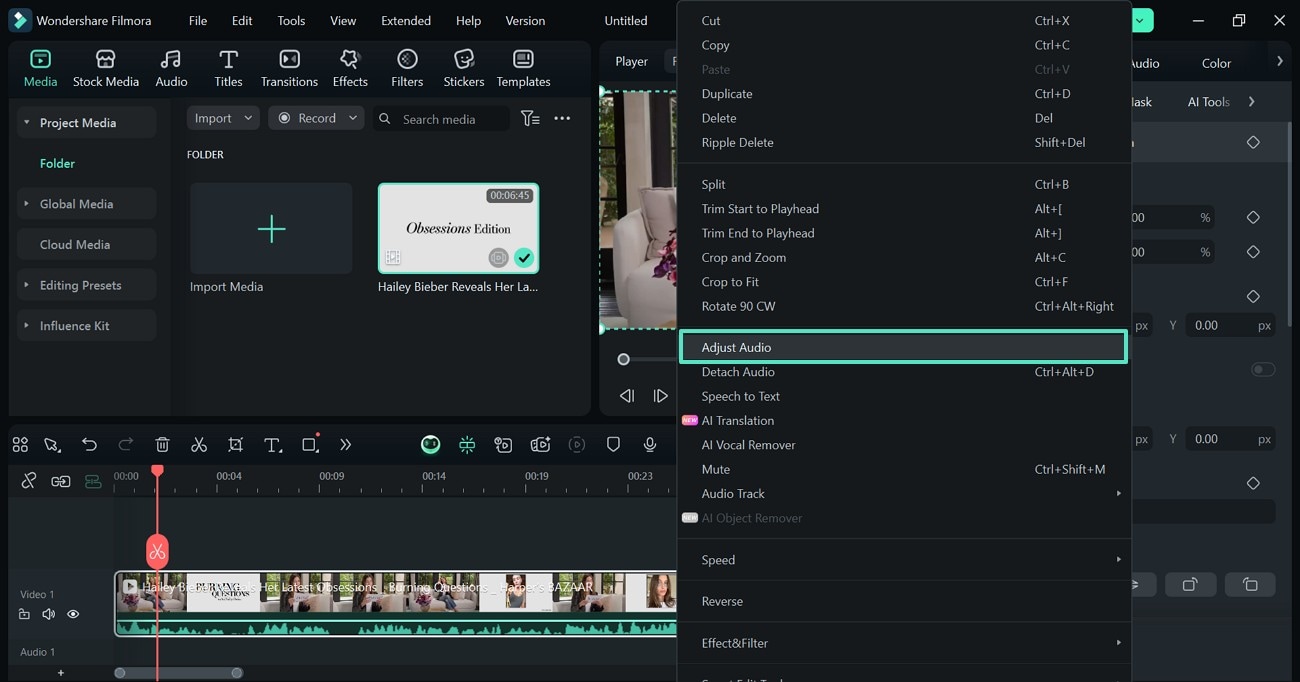Select the split scissors tool in the toolbar
1300x682 pixels.
[199, 444]
